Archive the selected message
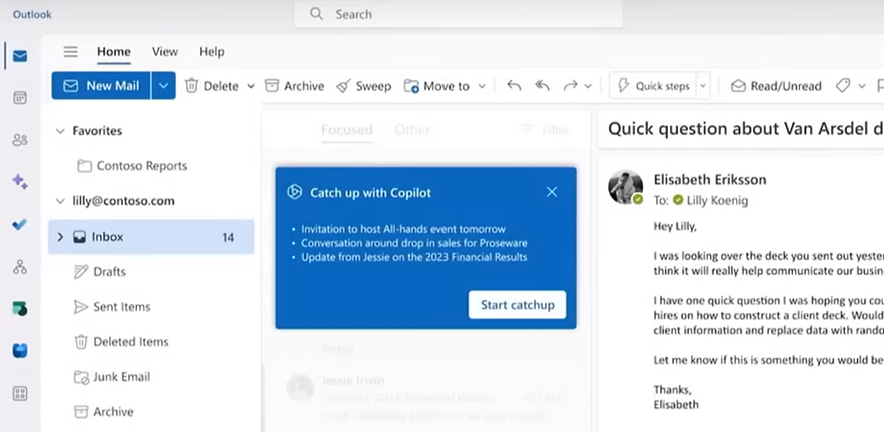This screenshot has width=884, height=432. point(294,86)
